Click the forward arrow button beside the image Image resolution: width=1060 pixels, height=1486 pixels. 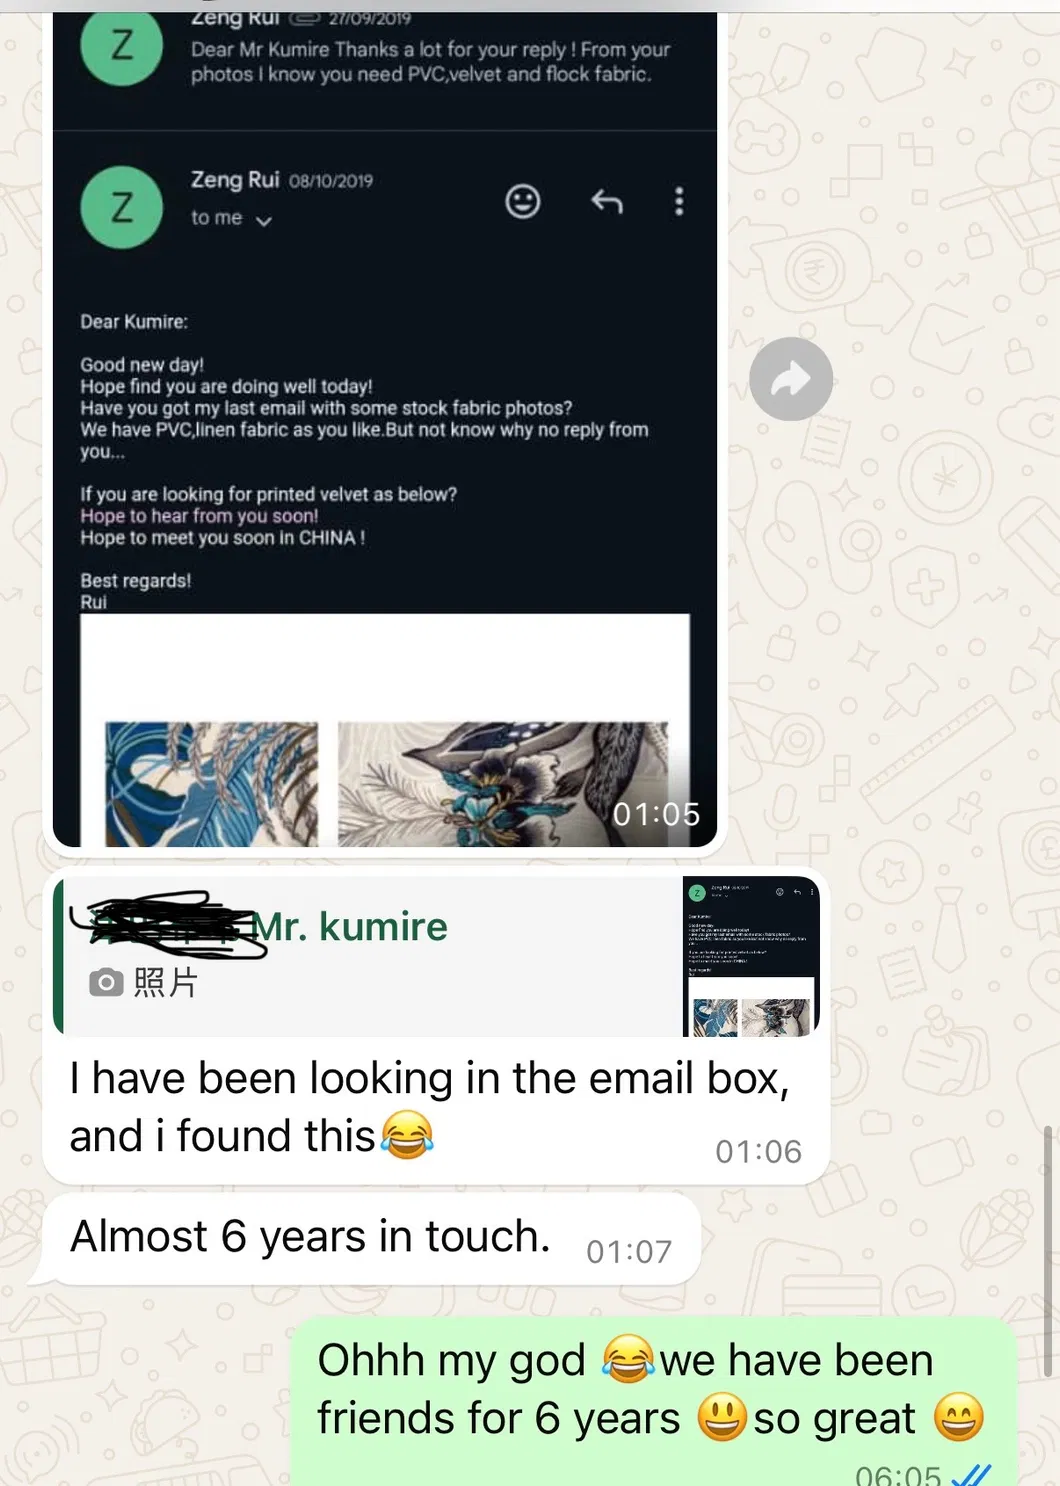pyautogui.click(x=791, y=379)
